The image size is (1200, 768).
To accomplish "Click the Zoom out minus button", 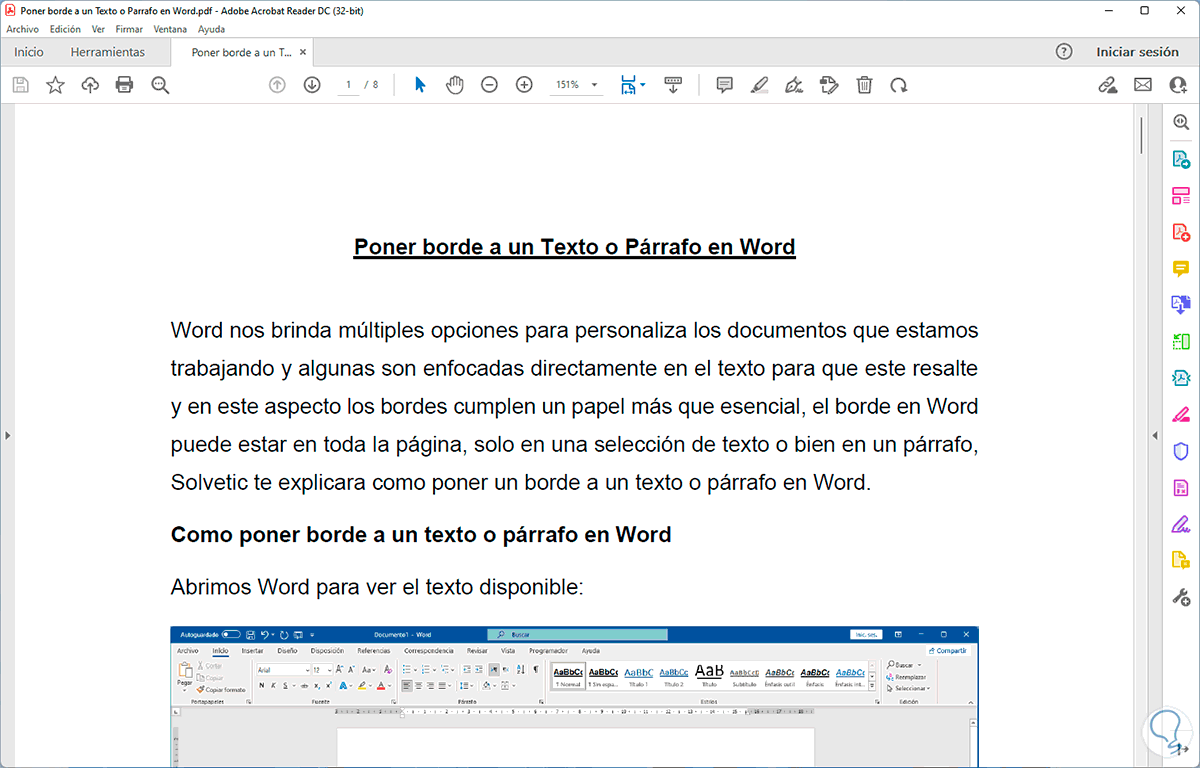I will (489, 85).
